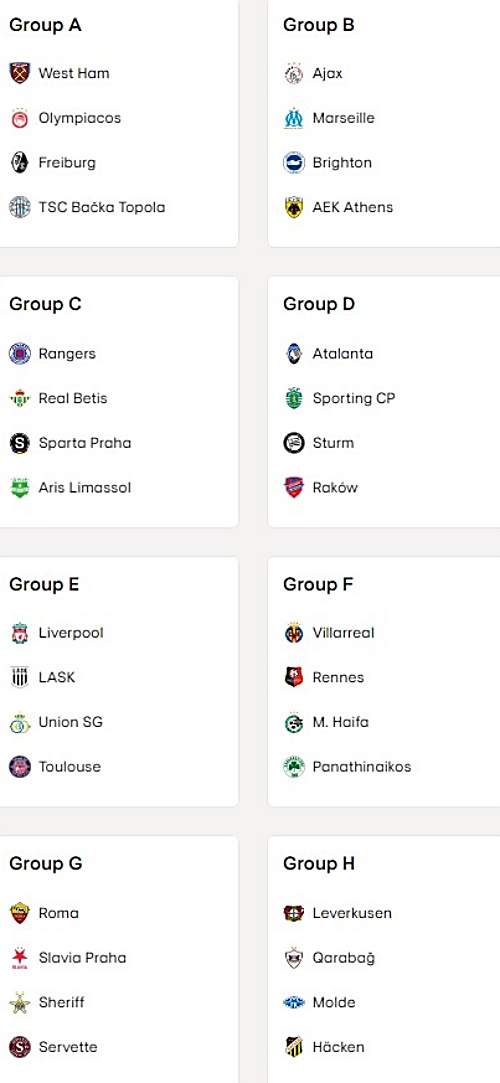Open the Brighton team link
Viewport: 500px width, 1083px height.
pyautogui.click(x=342, y=163)
